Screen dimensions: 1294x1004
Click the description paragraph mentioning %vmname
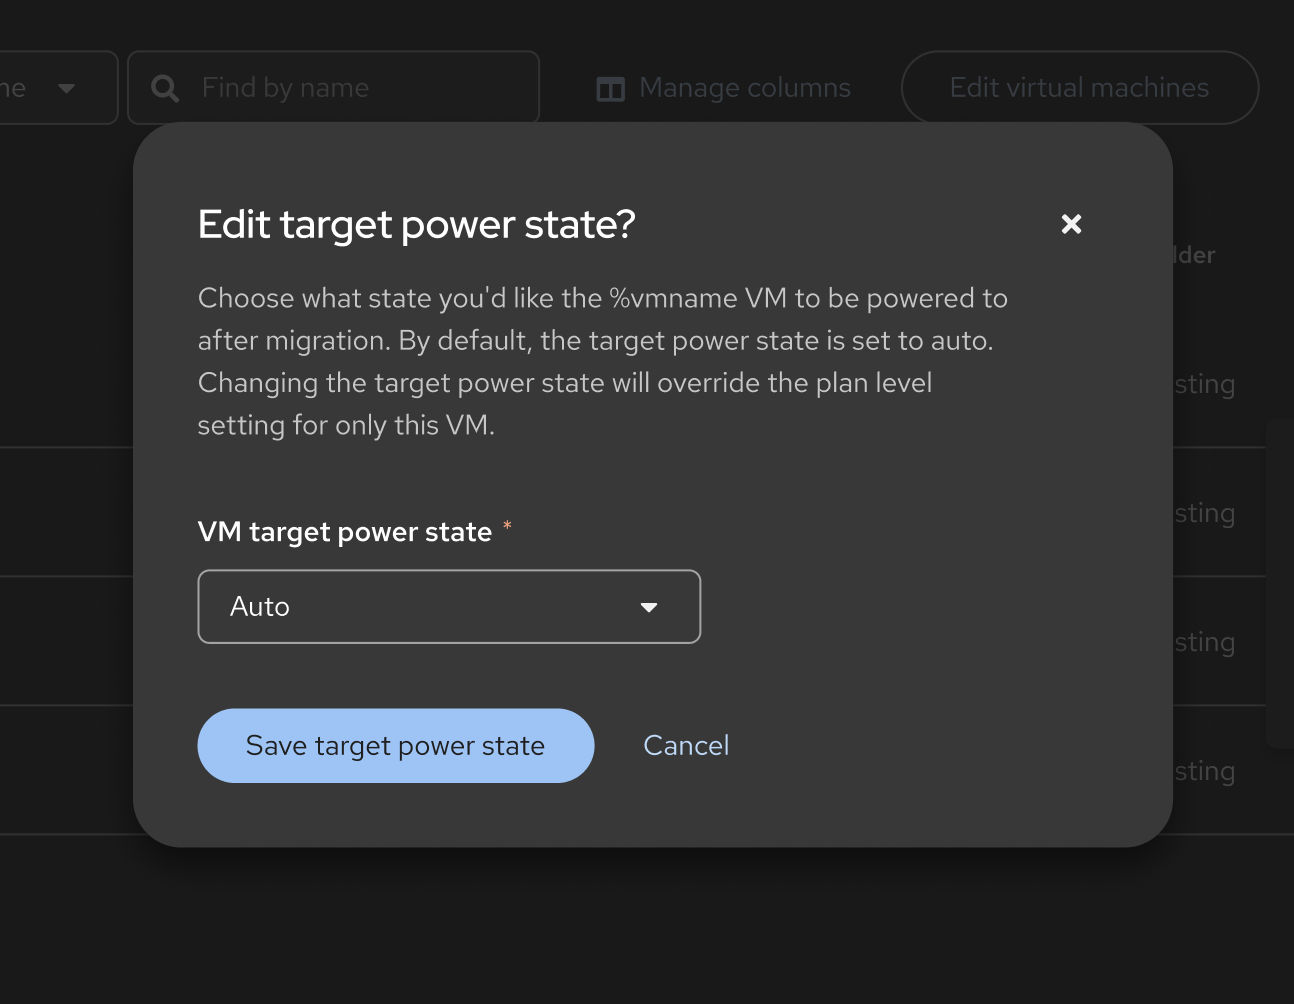point(600,361)
